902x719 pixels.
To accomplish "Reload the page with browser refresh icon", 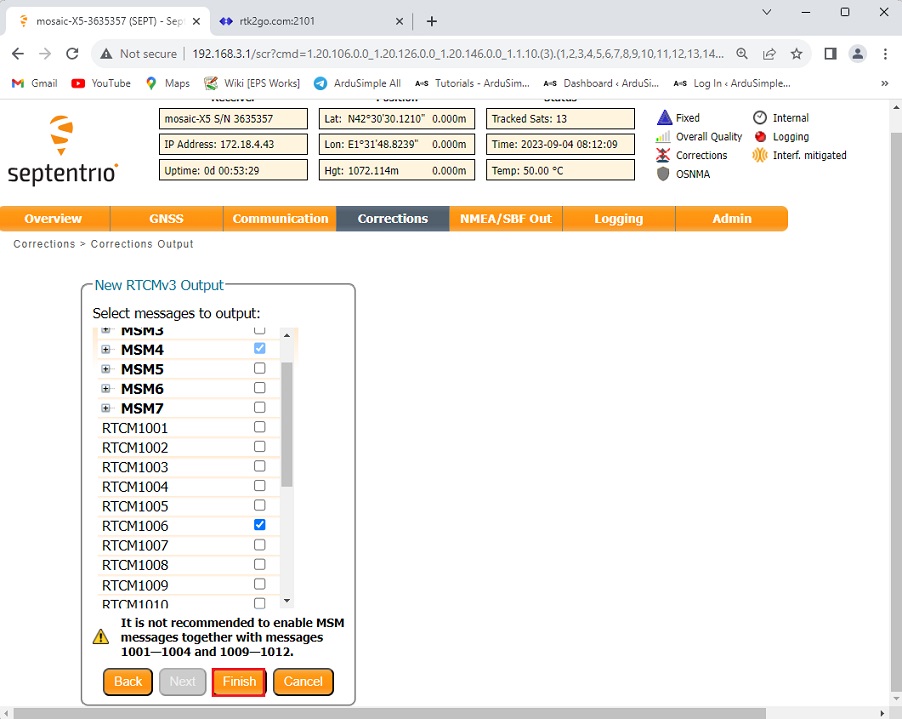I will point(72,54).
